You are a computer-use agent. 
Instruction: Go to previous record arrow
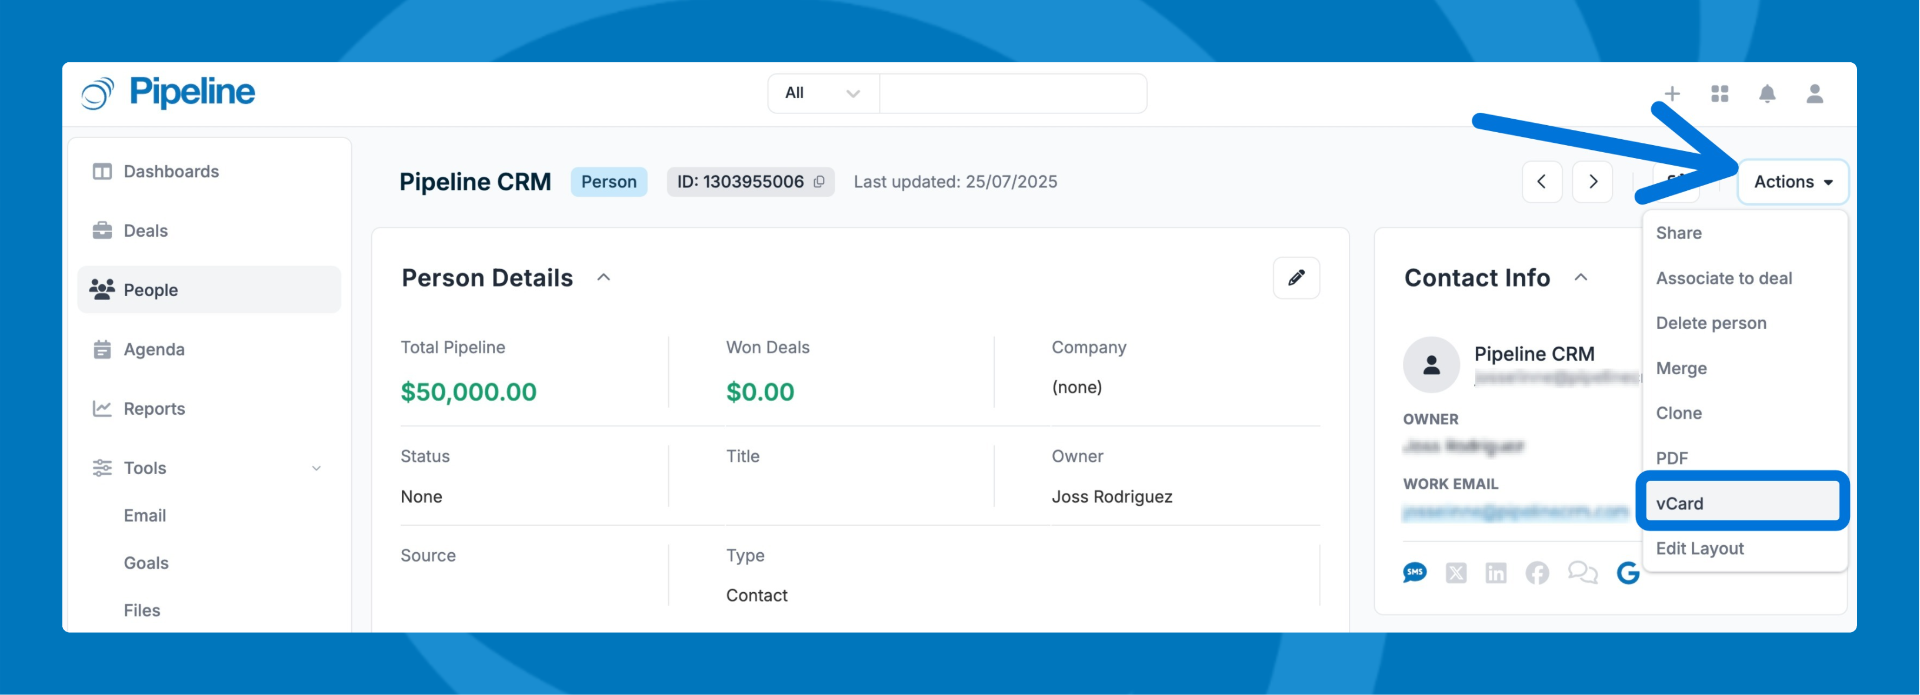pos(1542,182)
